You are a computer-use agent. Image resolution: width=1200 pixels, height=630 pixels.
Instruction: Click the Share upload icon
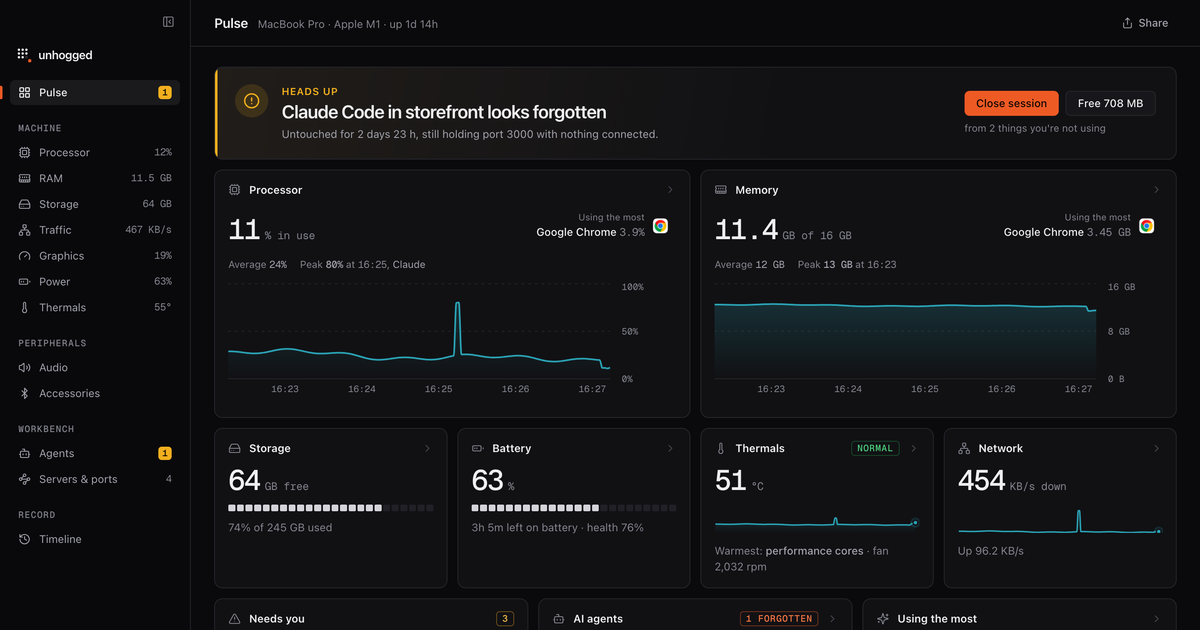pos(1128,23)
